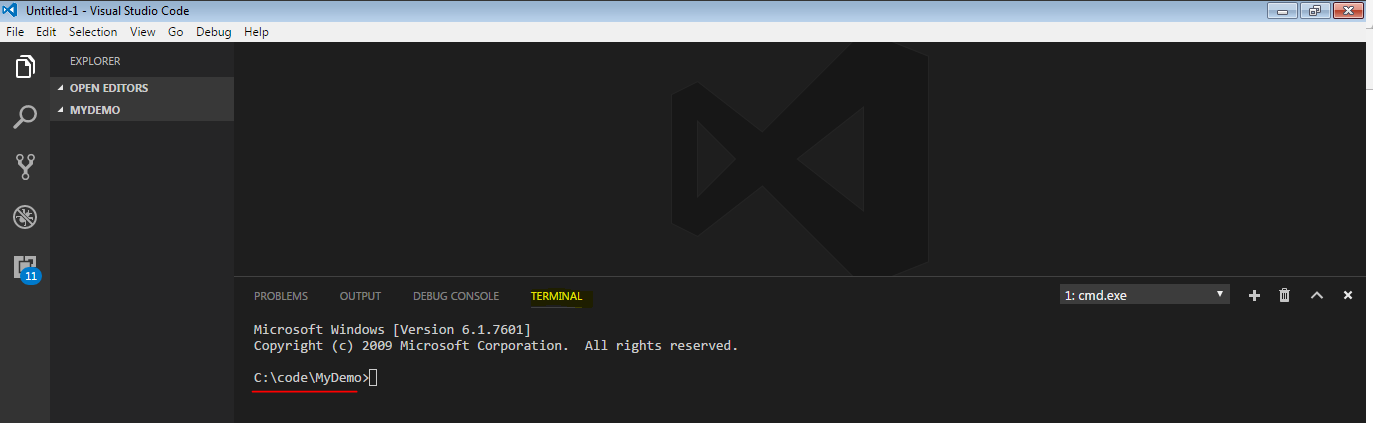Click the Microsoft Windows version line
The image size is (1373, 423).
coord(392,329)
